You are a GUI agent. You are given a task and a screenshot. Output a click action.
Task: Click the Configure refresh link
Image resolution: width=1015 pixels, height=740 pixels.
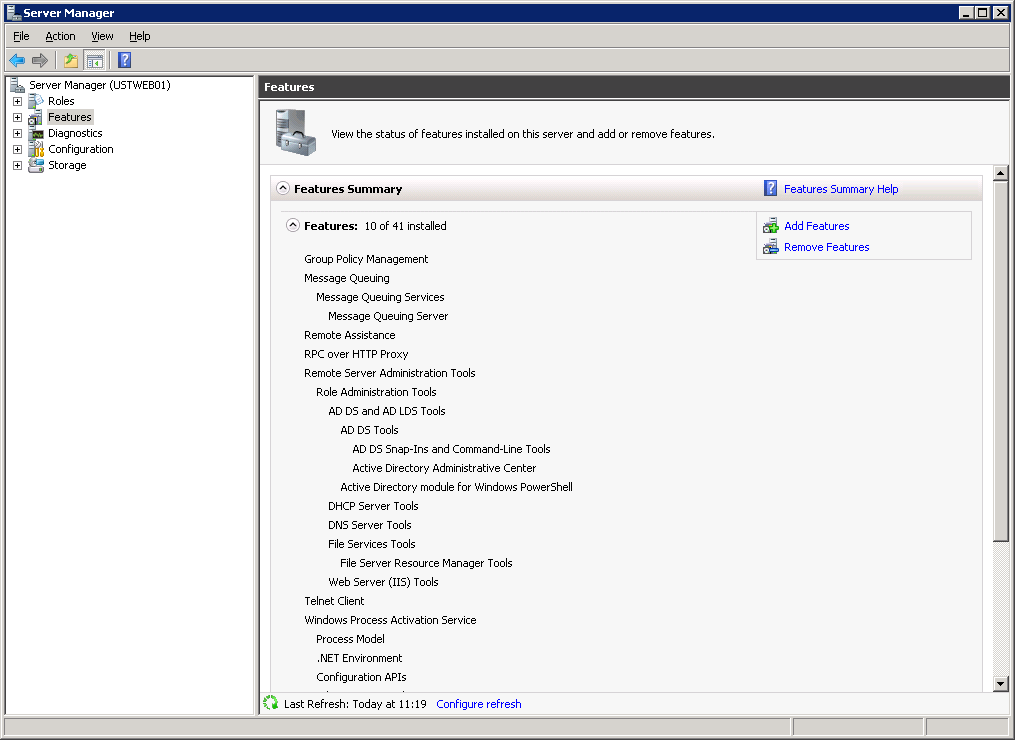478,704
